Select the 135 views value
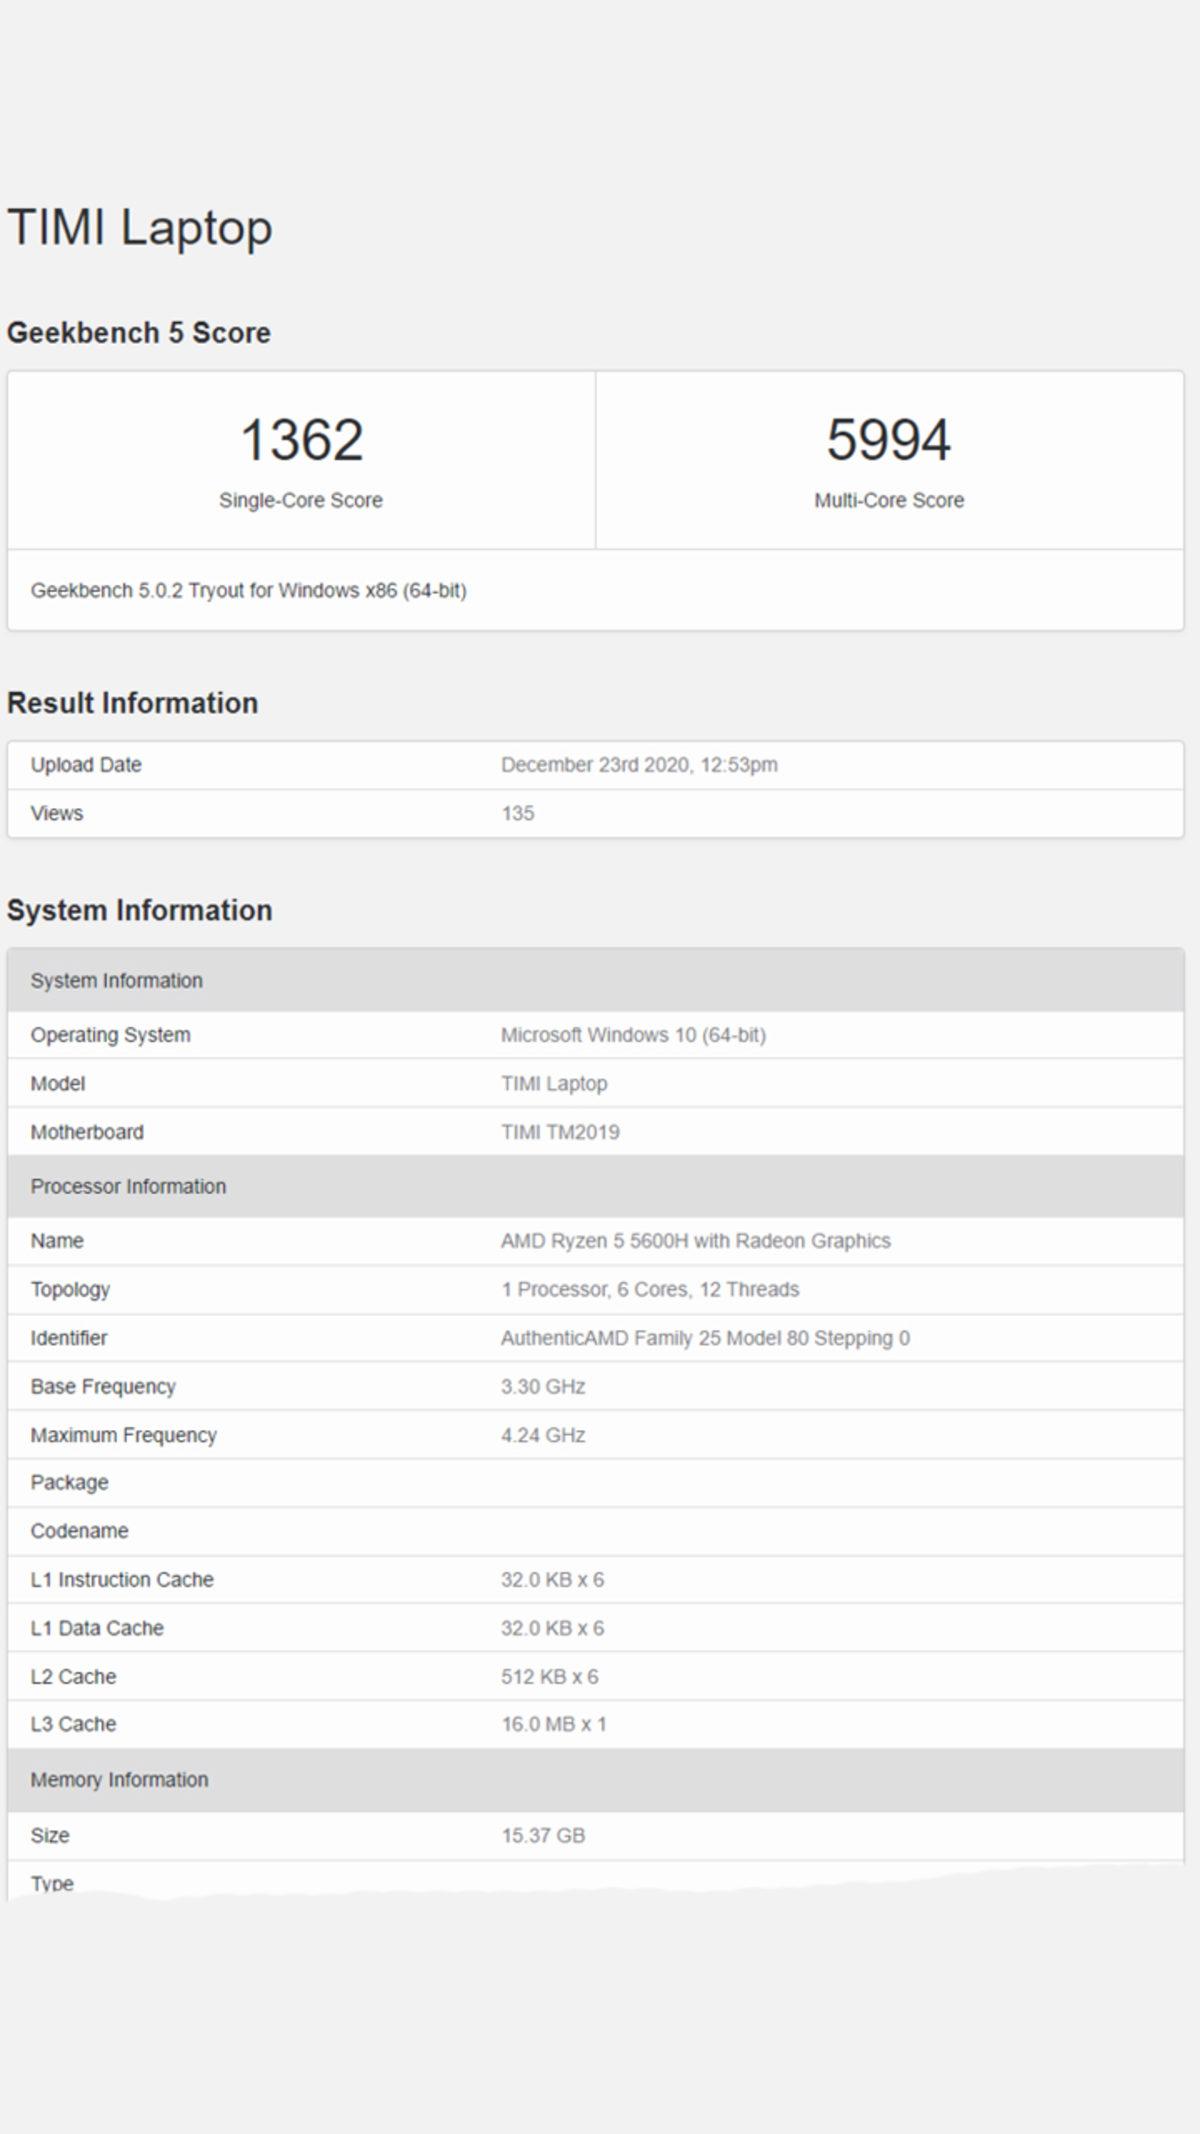This screenshot has width=1200, height=2134. tap(518, 813)
